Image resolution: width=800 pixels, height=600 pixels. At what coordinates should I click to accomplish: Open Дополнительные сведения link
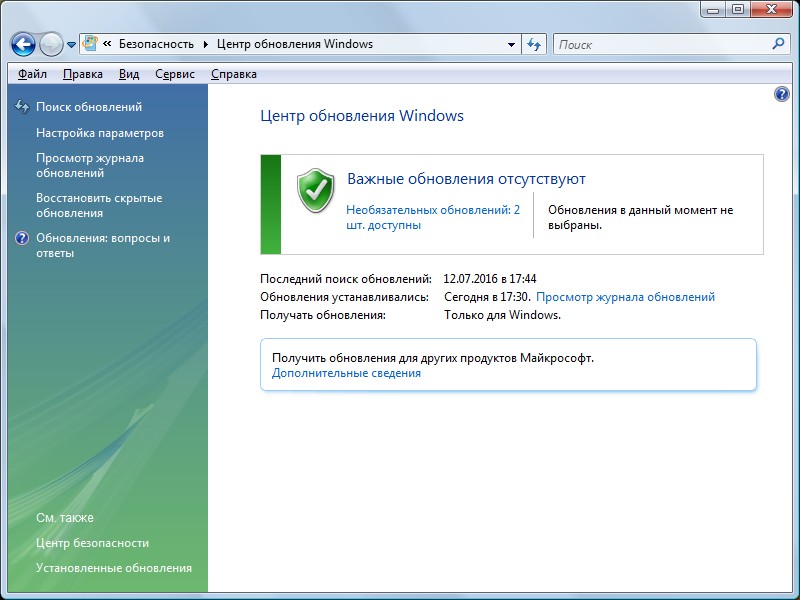(346, 373)
